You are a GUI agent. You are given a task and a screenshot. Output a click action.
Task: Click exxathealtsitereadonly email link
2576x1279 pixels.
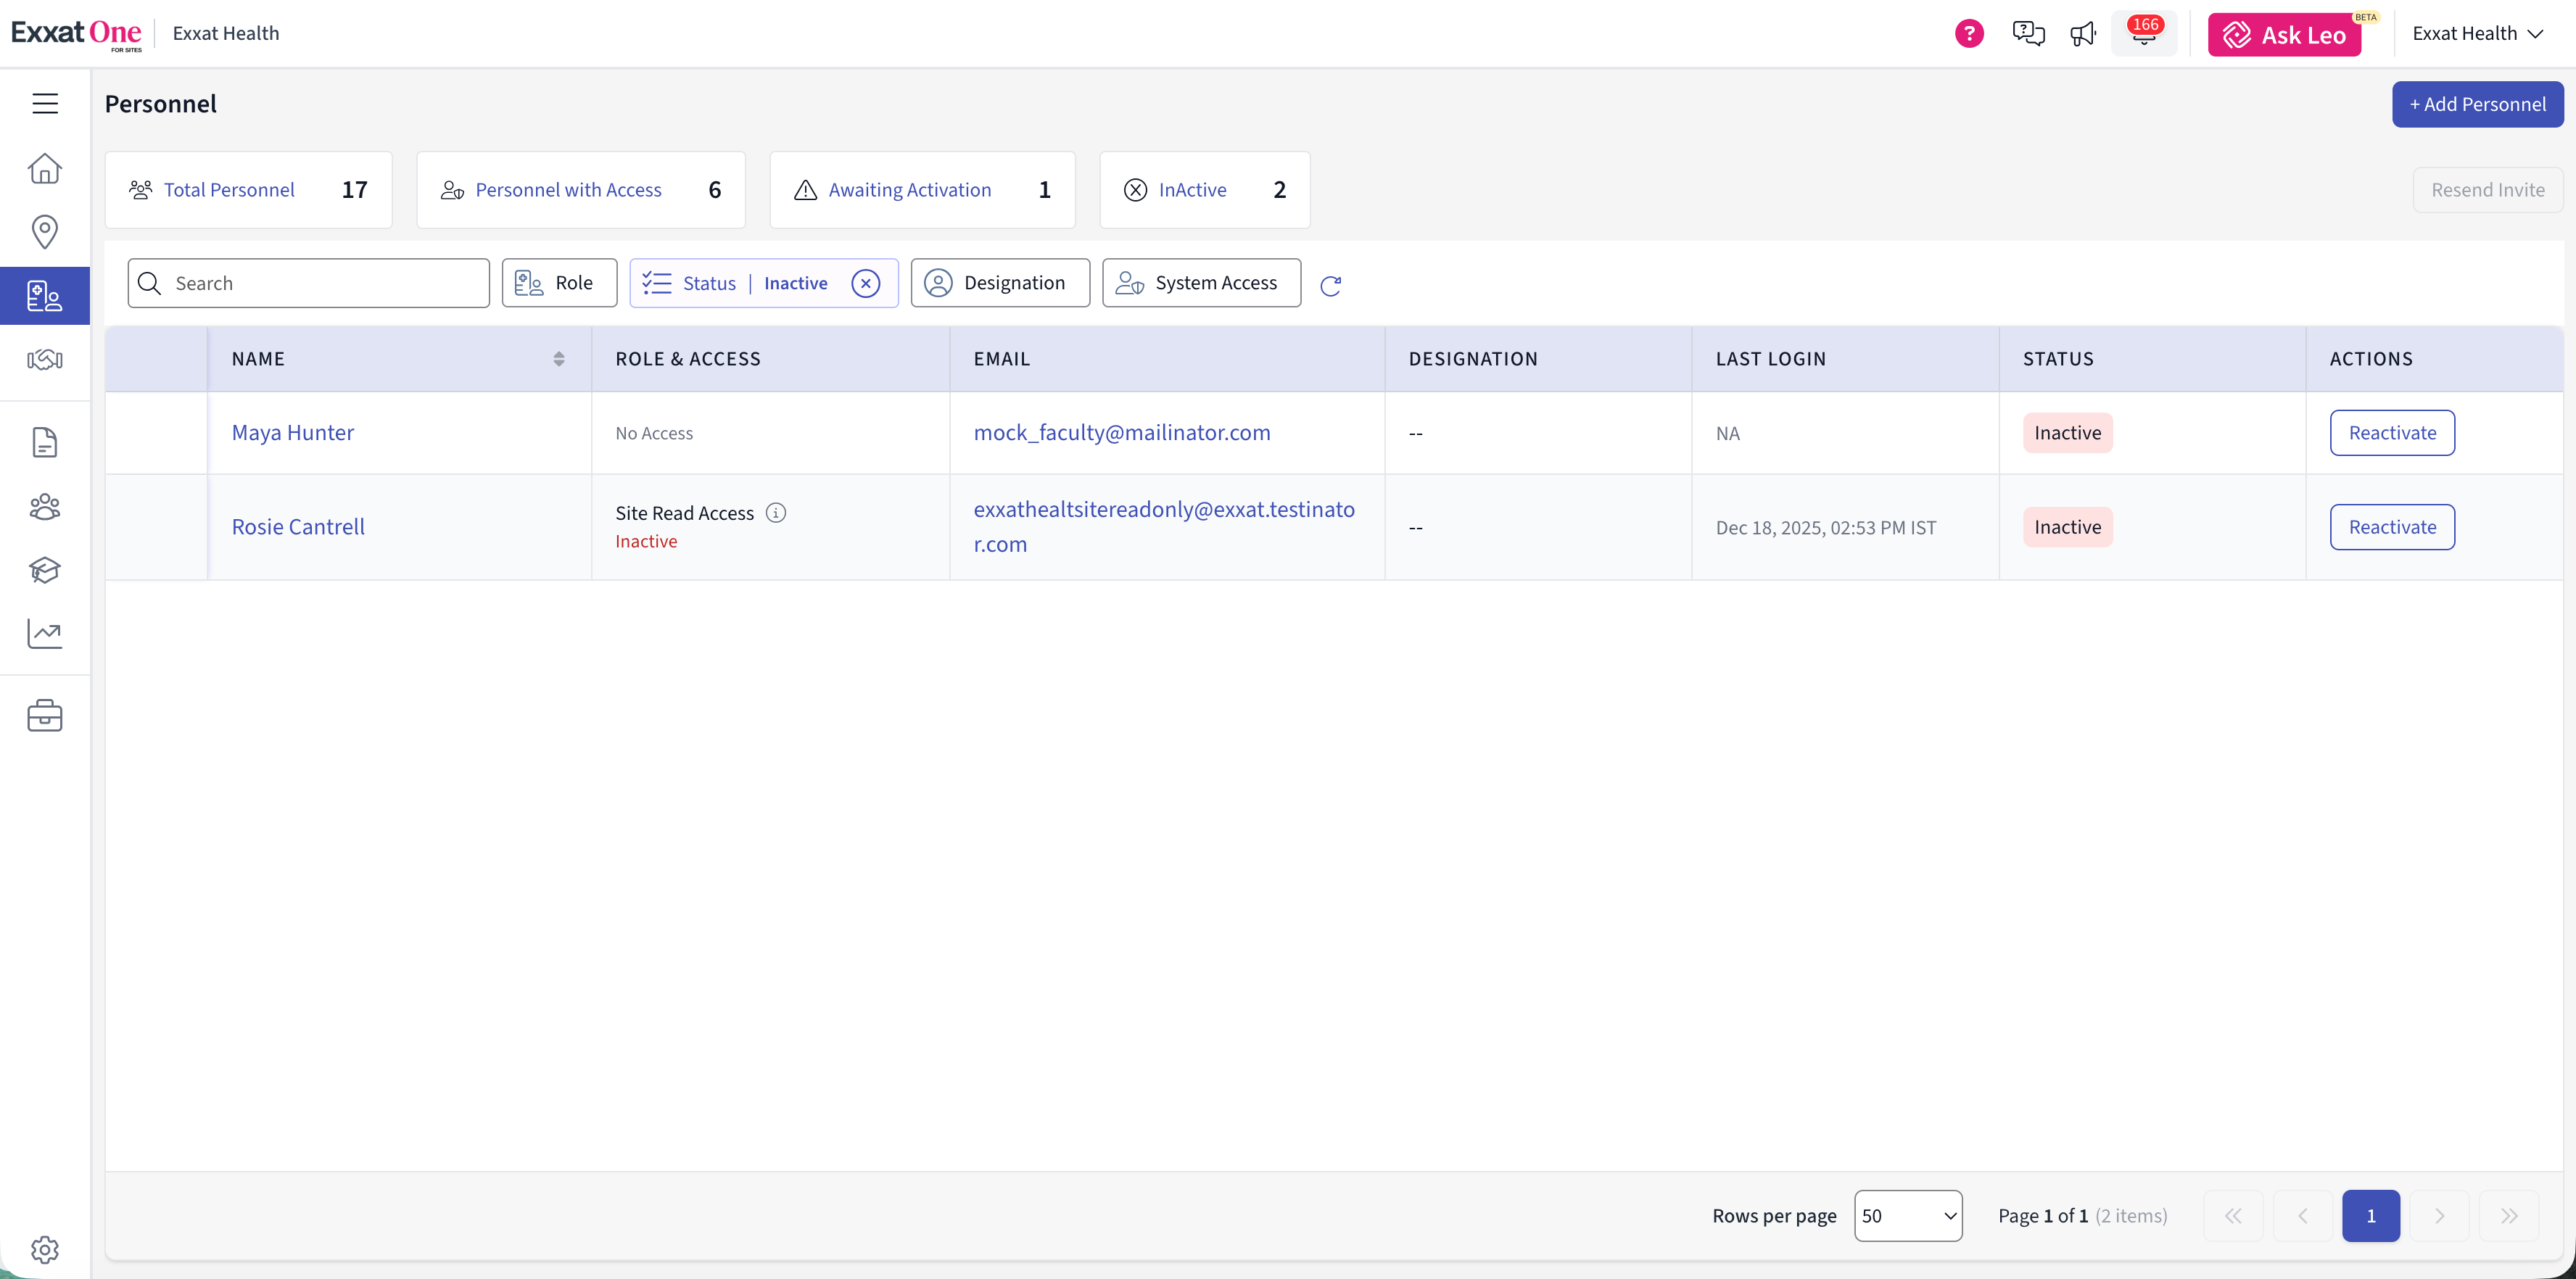(1164, 527)
